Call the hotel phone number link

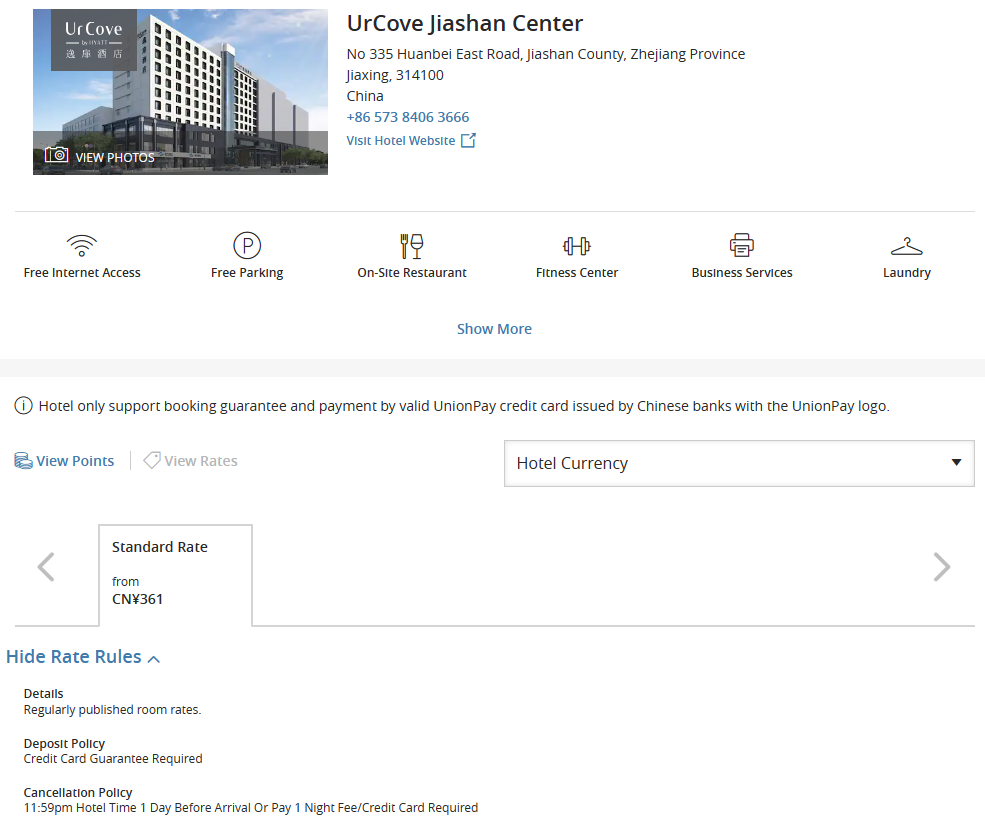[x=408, y=117]
